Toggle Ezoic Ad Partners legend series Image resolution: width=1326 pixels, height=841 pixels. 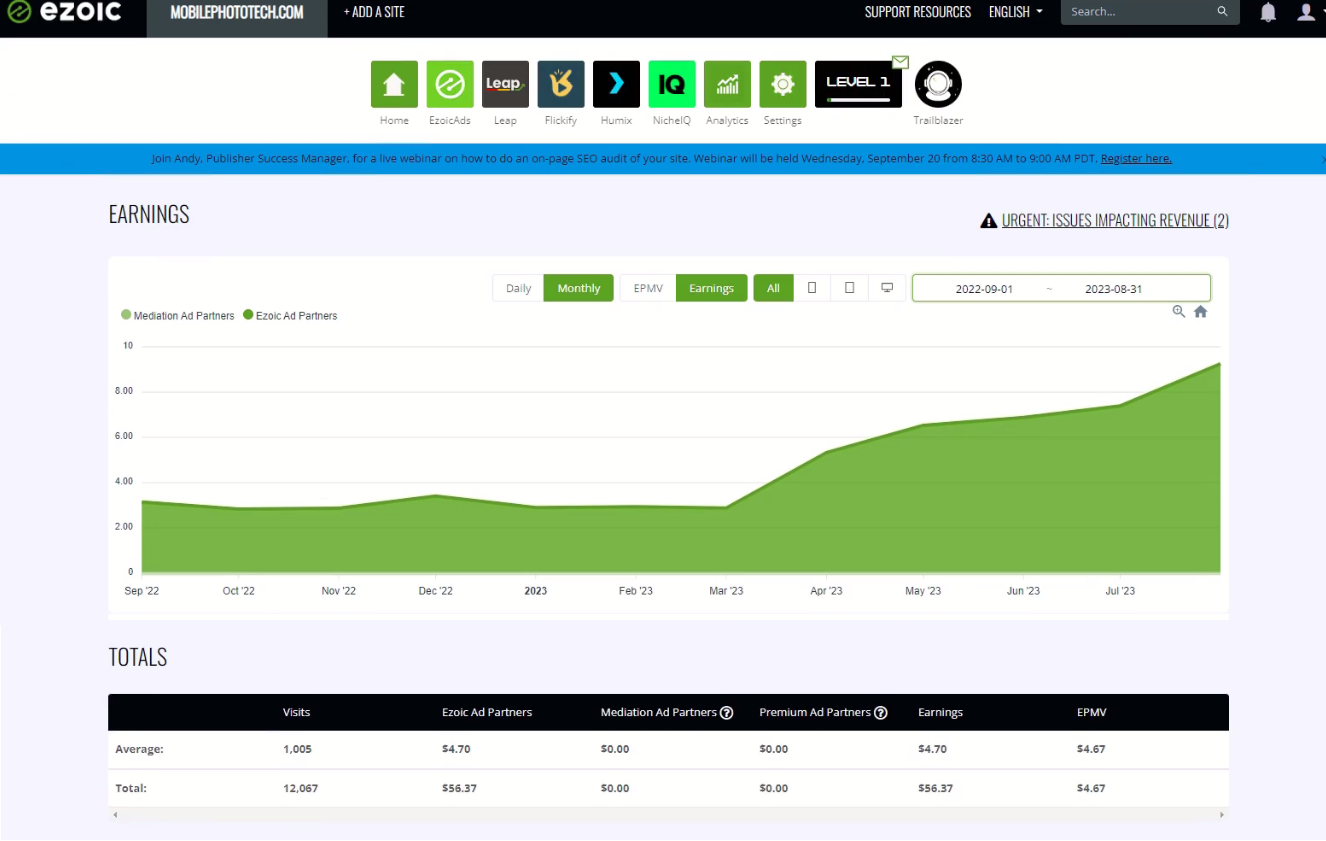click(x=290, y=315)
